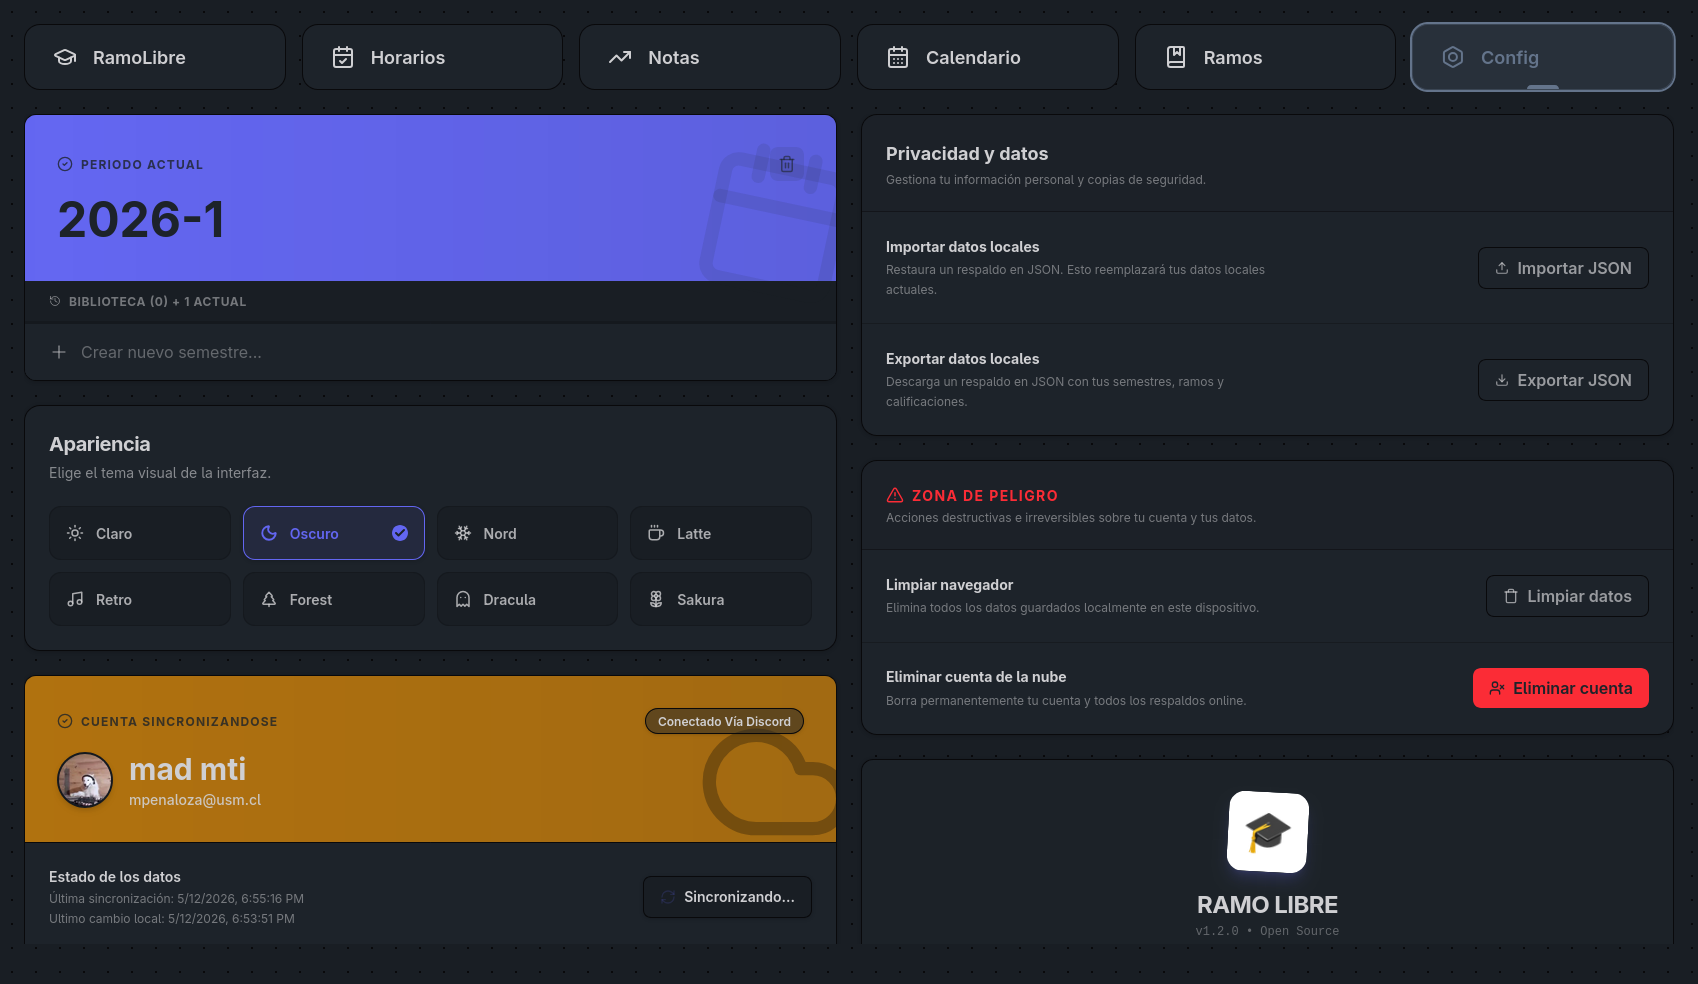
Task: Click the book icon in Ramos tab
Action: click(x=1176, y=57)
